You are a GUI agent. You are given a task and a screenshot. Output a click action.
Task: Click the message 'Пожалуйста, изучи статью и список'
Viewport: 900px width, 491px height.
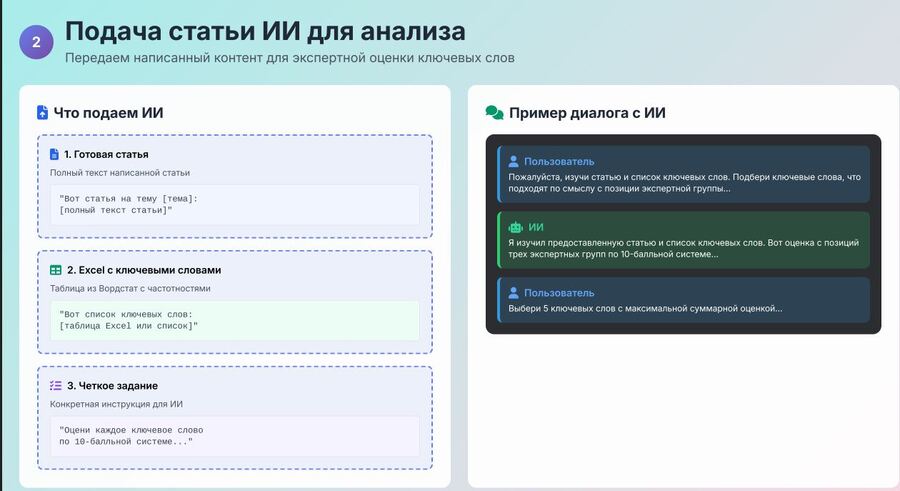tap(684, 183)
